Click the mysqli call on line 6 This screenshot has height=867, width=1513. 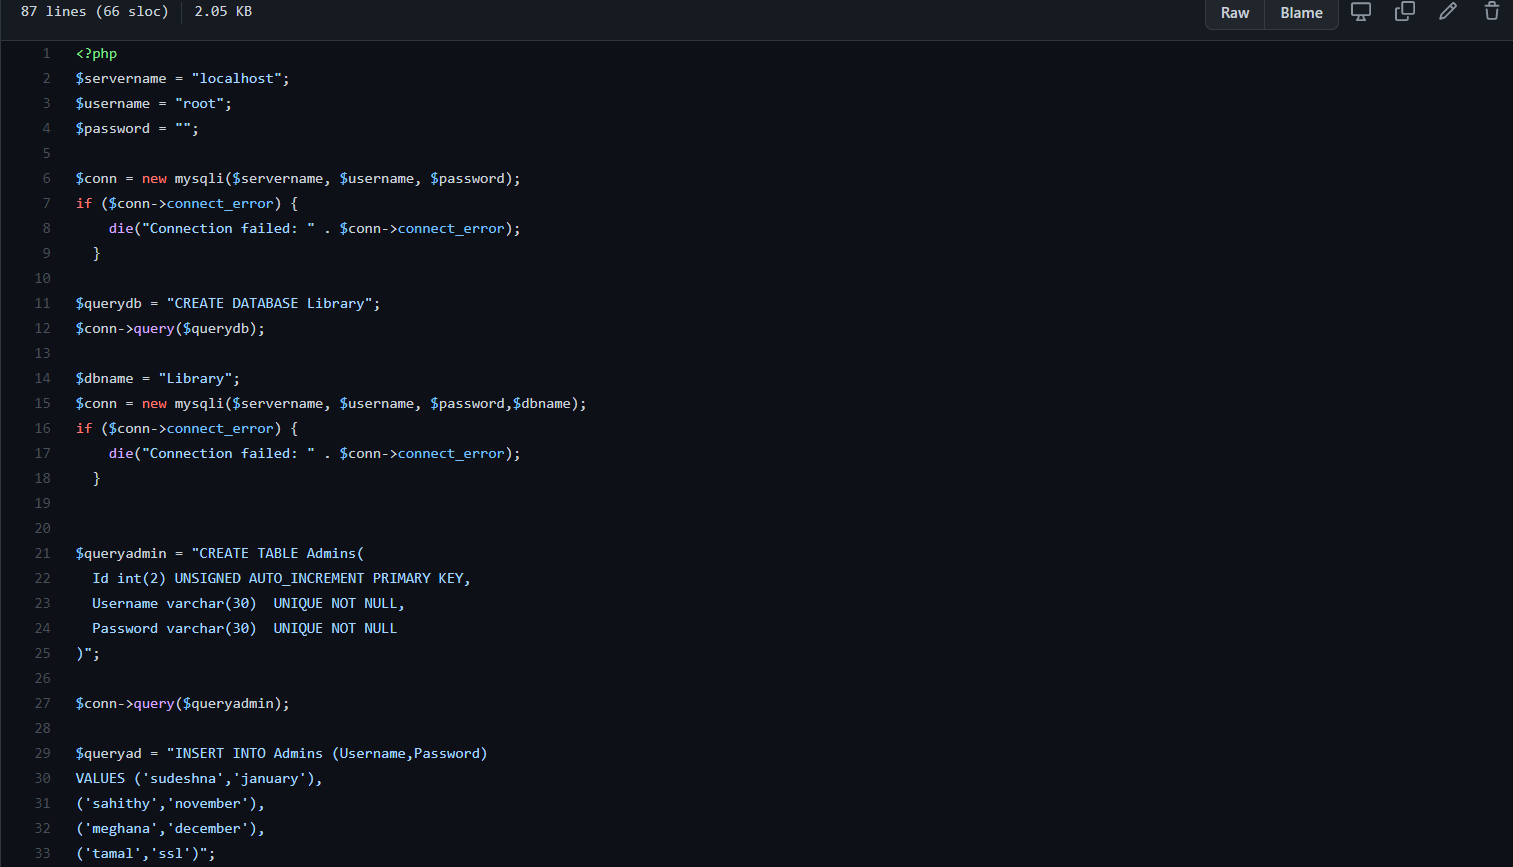point(199,178)
